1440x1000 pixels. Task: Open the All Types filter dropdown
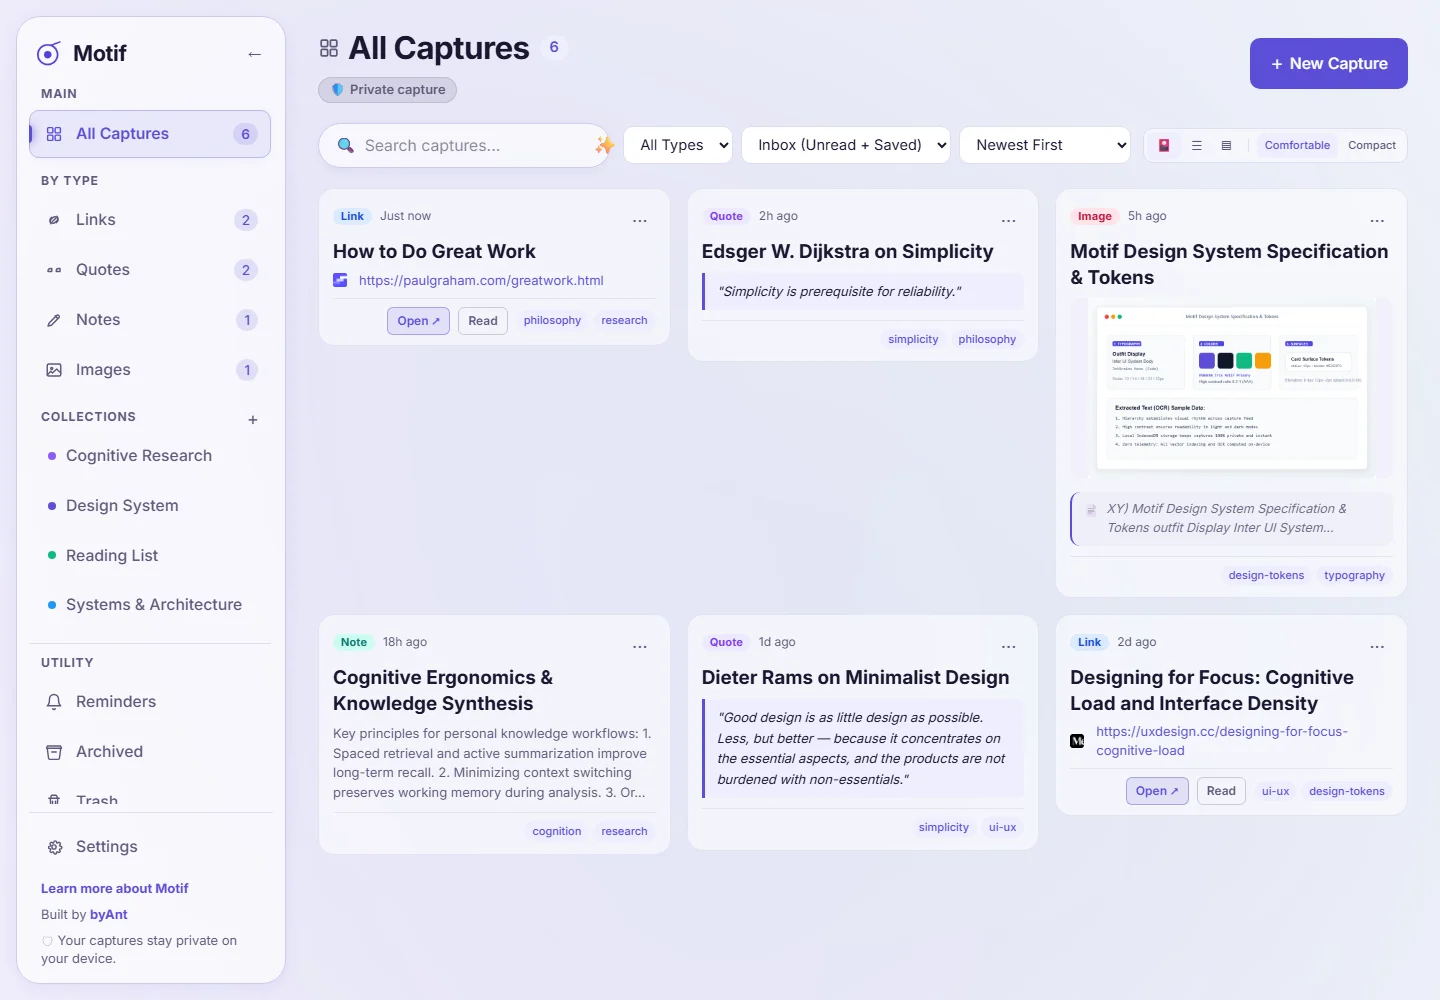tap(678, 145)
